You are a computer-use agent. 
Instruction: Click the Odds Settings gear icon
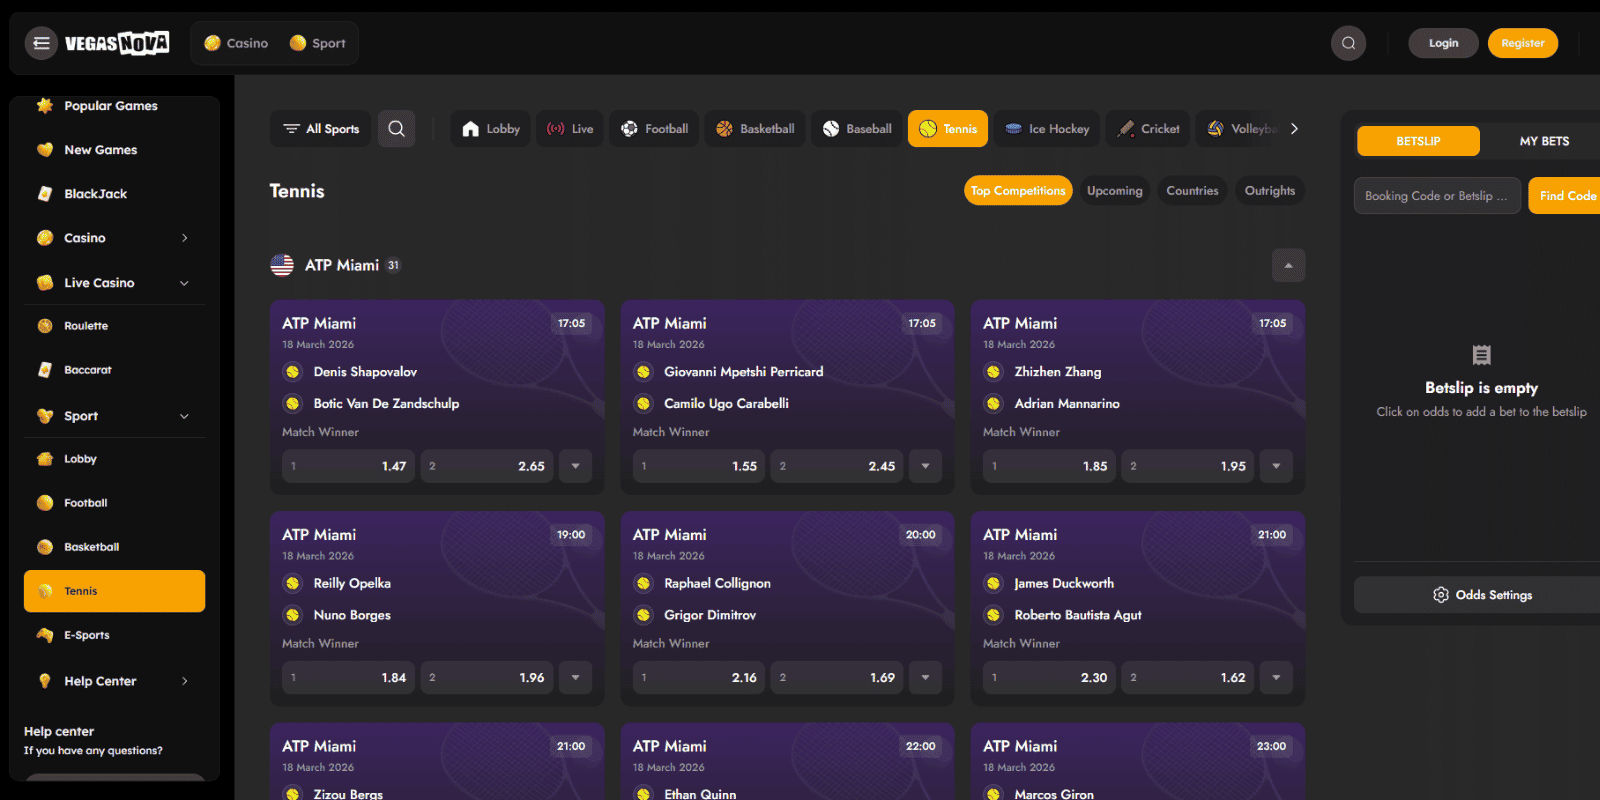point(1440,595)
